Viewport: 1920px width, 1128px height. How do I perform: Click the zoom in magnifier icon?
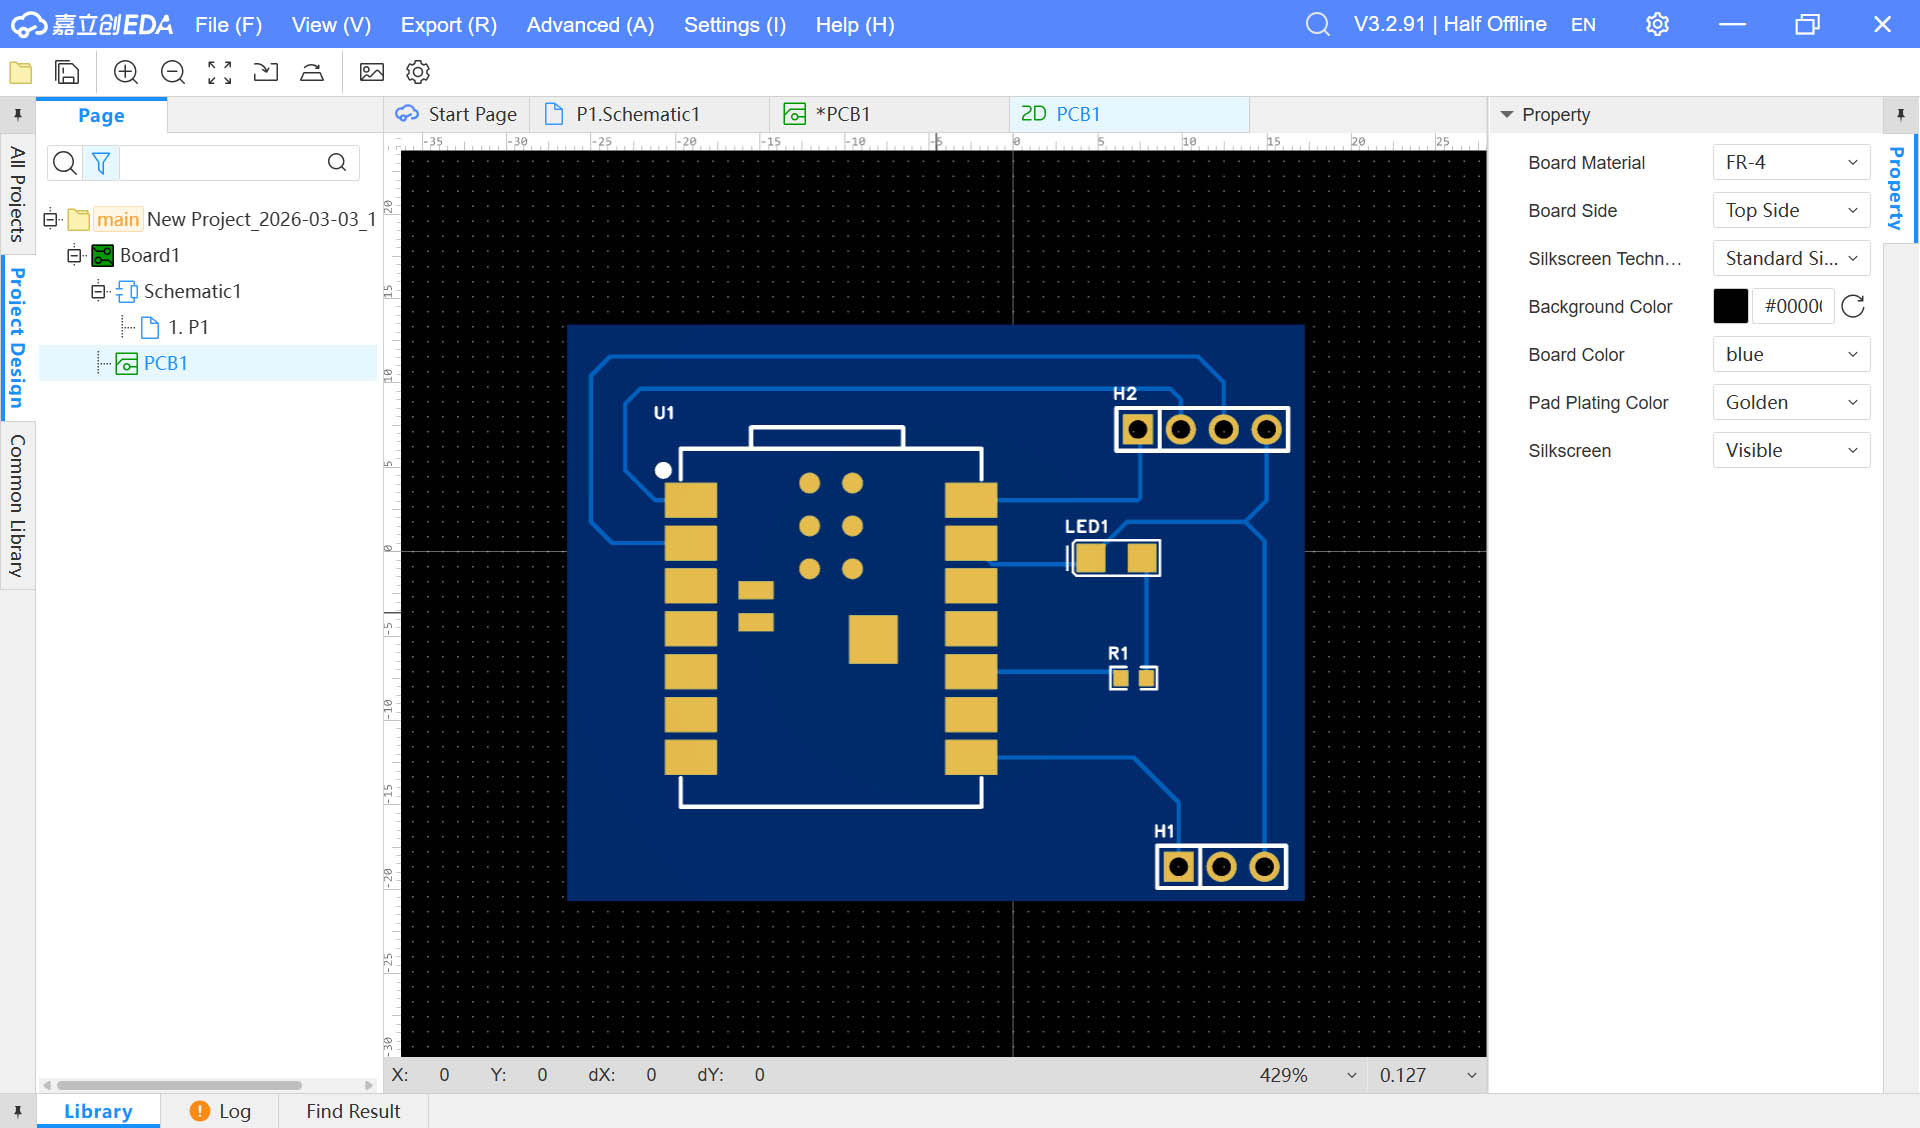pos(126,72)
